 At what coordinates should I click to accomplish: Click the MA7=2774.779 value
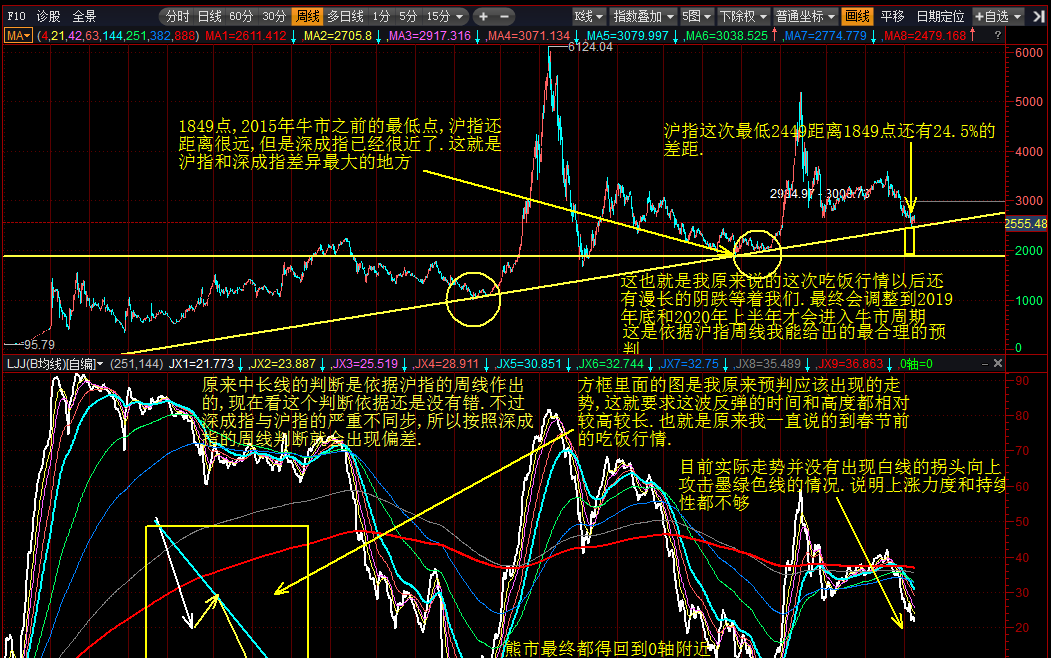click(825, 36)
